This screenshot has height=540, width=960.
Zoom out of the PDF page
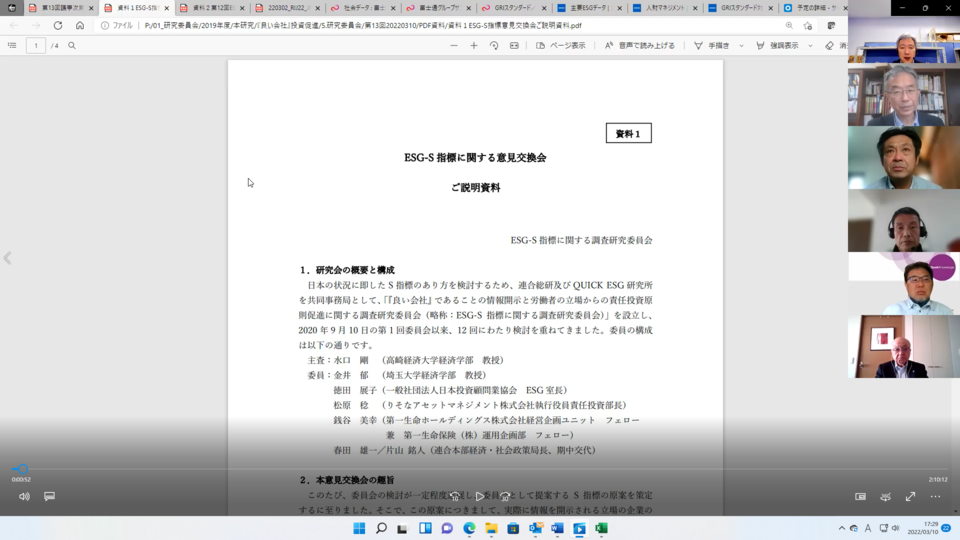pos(454,45)
